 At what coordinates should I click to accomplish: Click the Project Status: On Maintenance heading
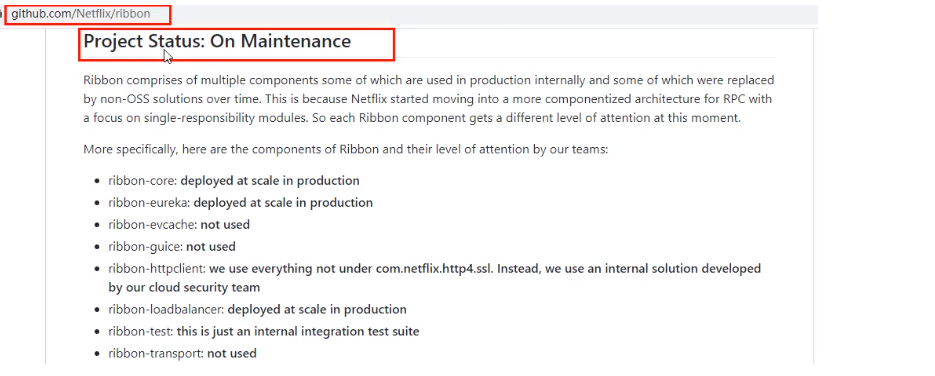pos(217,41)
